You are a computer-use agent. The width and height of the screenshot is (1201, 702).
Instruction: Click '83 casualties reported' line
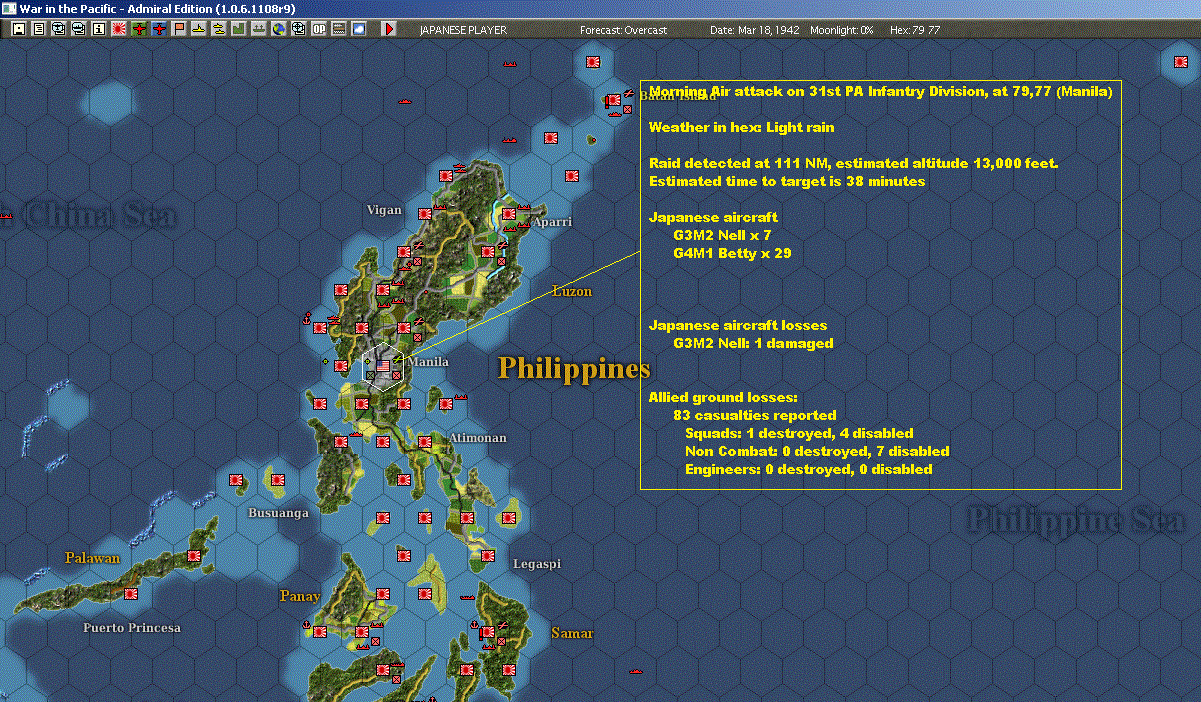click(755, 415)
